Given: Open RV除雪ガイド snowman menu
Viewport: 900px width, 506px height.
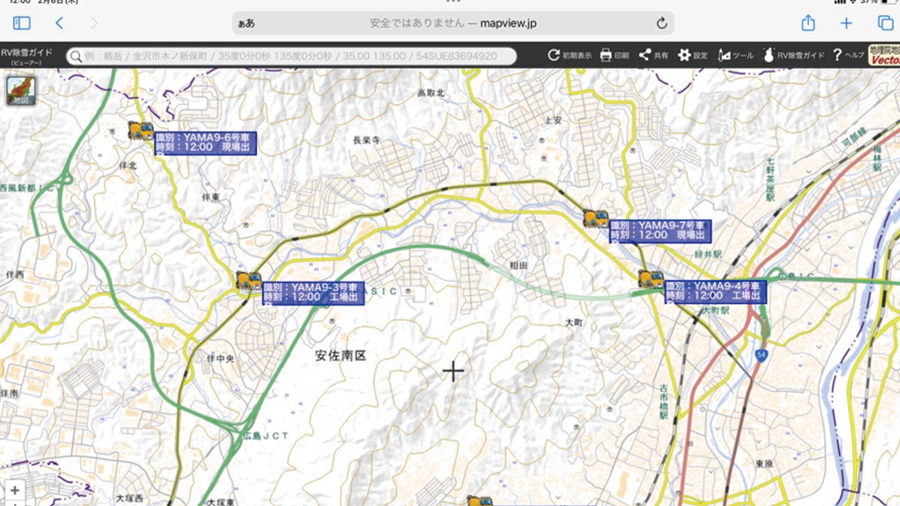Looking at the screenshot, I should click(x=770, y=55).
